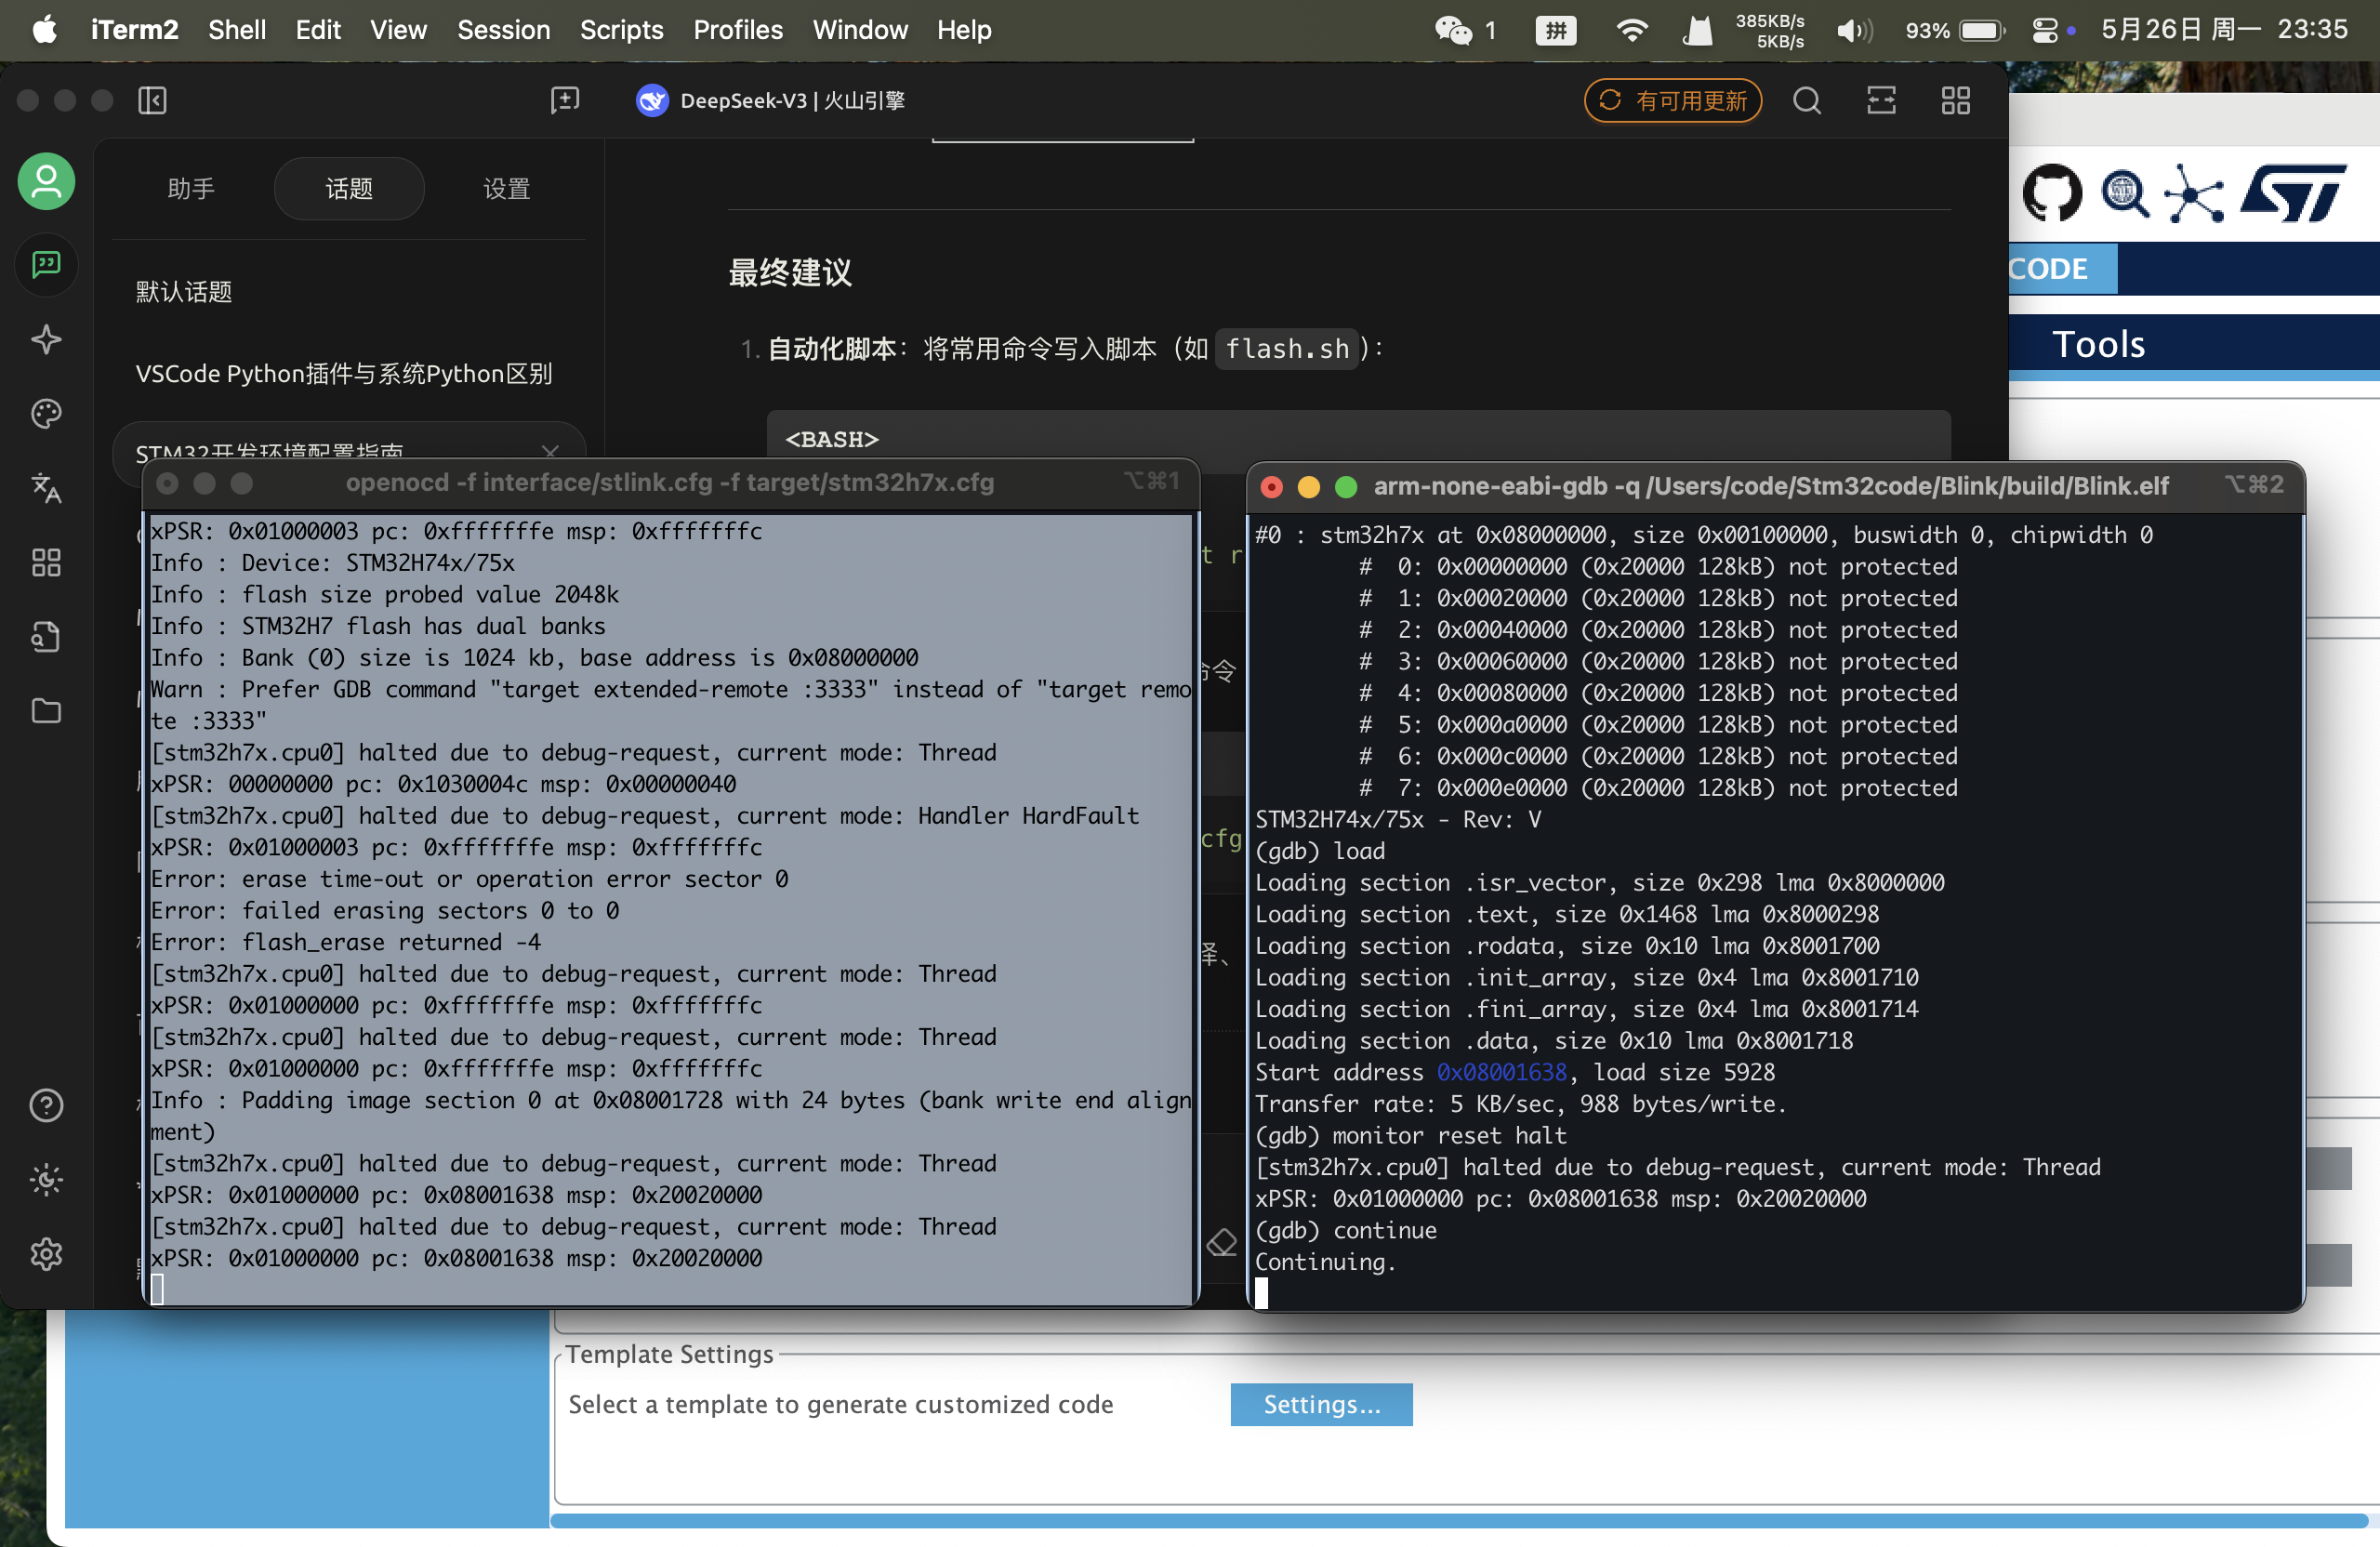Click the GitHub icon in STM32 window
The width and height of the screenshot is (2380, 1547).
[x=2050, y=192]
